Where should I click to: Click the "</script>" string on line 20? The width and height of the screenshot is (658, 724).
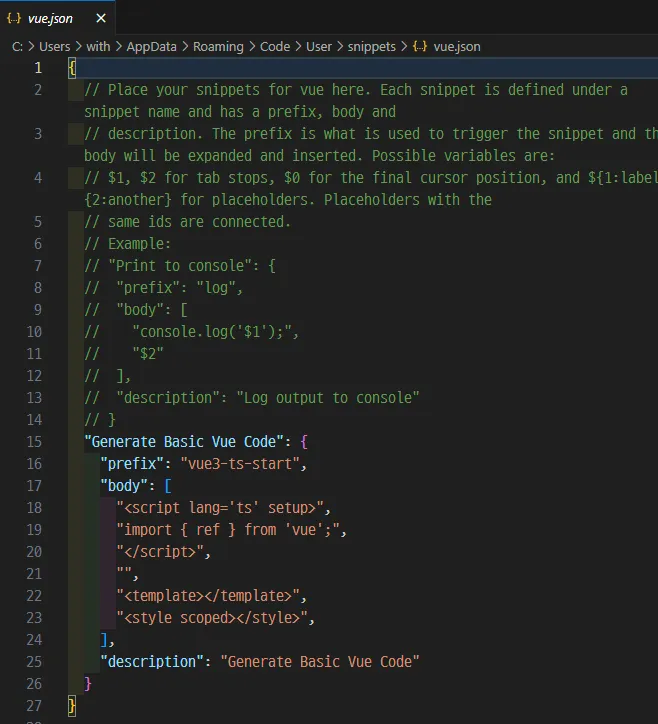[160, 552]
